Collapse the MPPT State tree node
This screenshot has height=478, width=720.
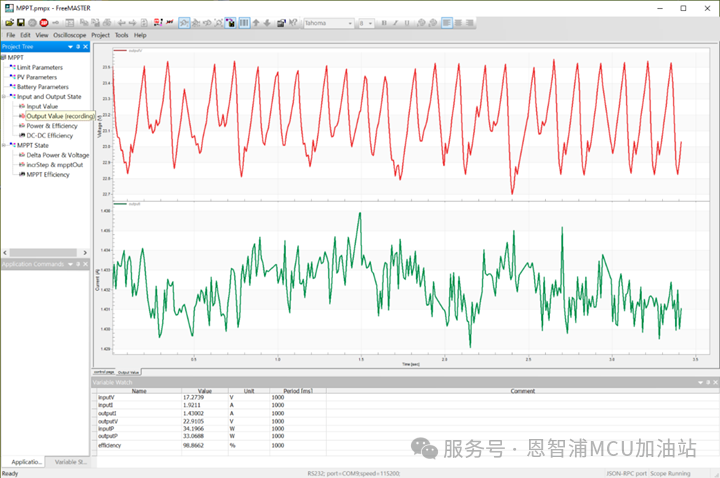[4, 145]
